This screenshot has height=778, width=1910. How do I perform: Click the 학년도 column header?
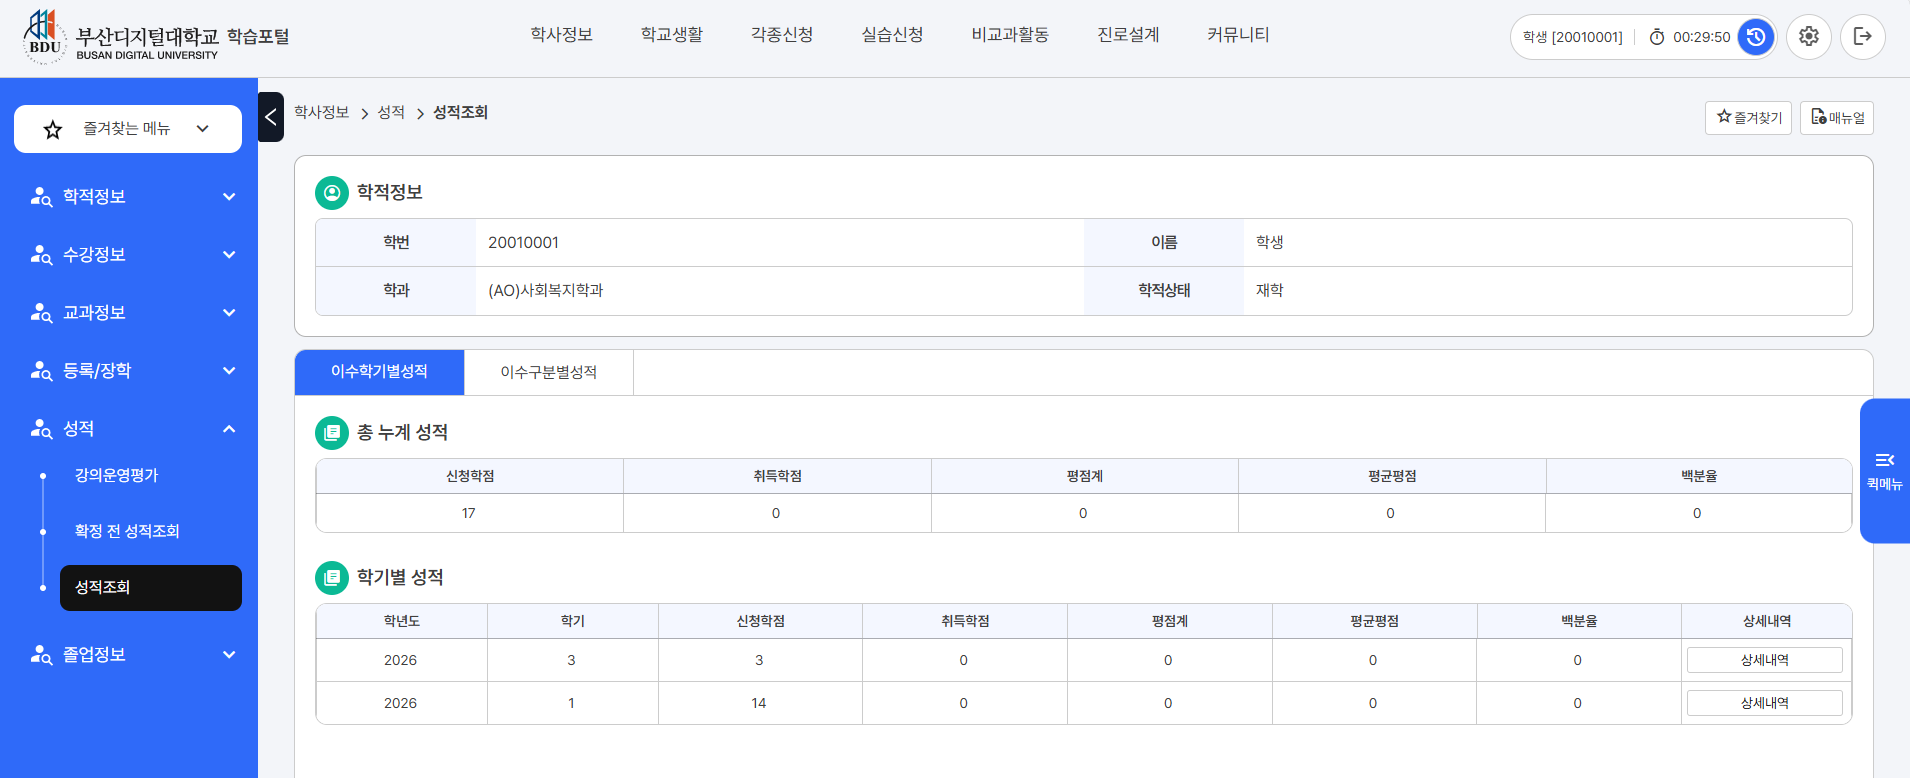(402, 621)
